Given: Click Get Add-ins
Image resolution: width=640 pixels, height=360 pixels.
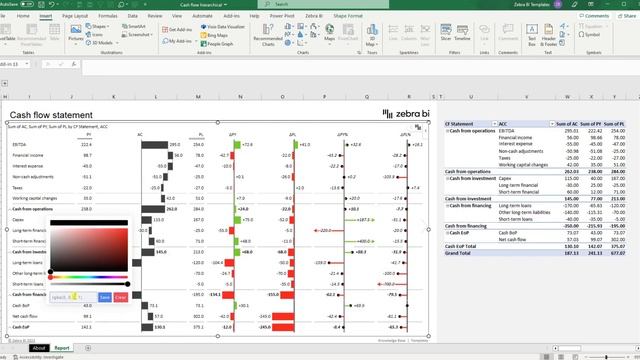Looking at the screenshot, I should (x=177, y=30).
